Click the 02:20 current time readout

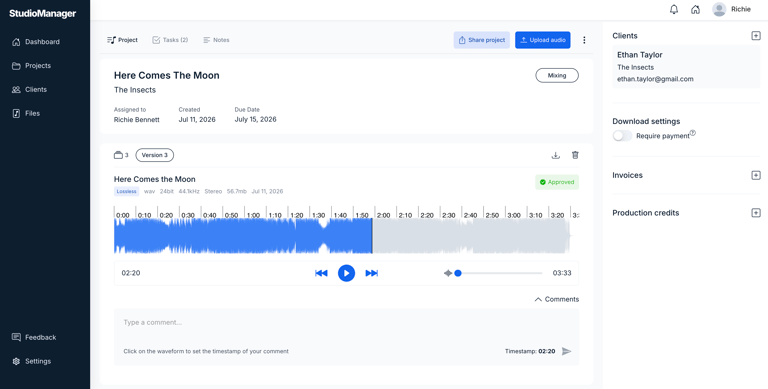131,273
